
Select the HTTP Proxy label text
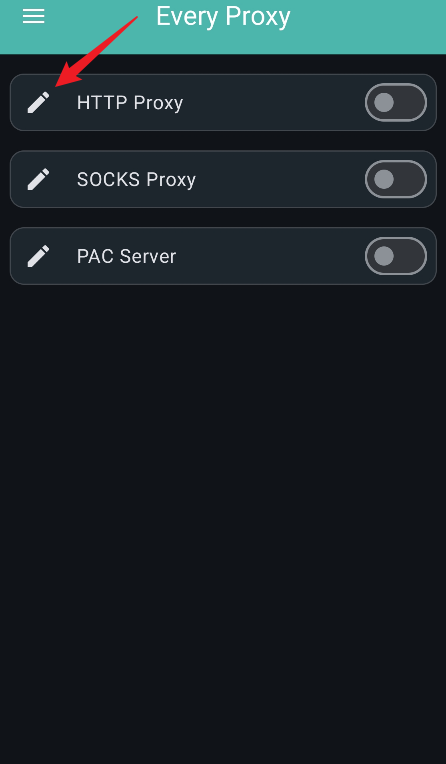130,103
